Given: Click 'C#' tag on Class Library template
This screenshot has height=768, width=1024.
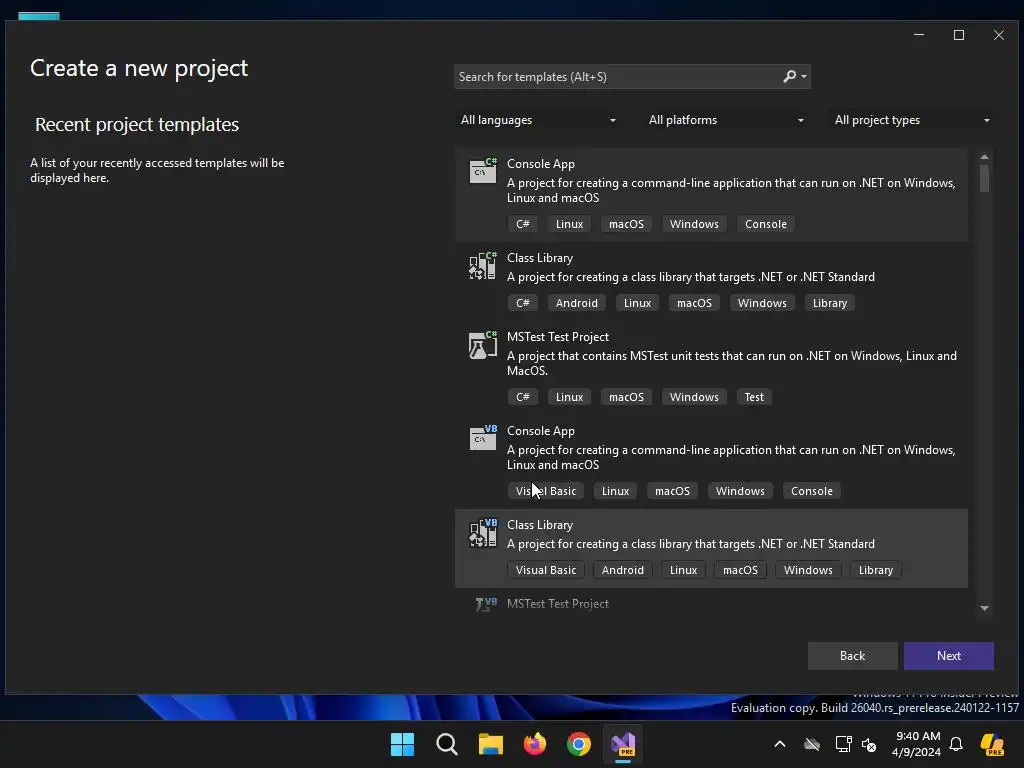Looking at the screenshot, I should click(523, 303).
